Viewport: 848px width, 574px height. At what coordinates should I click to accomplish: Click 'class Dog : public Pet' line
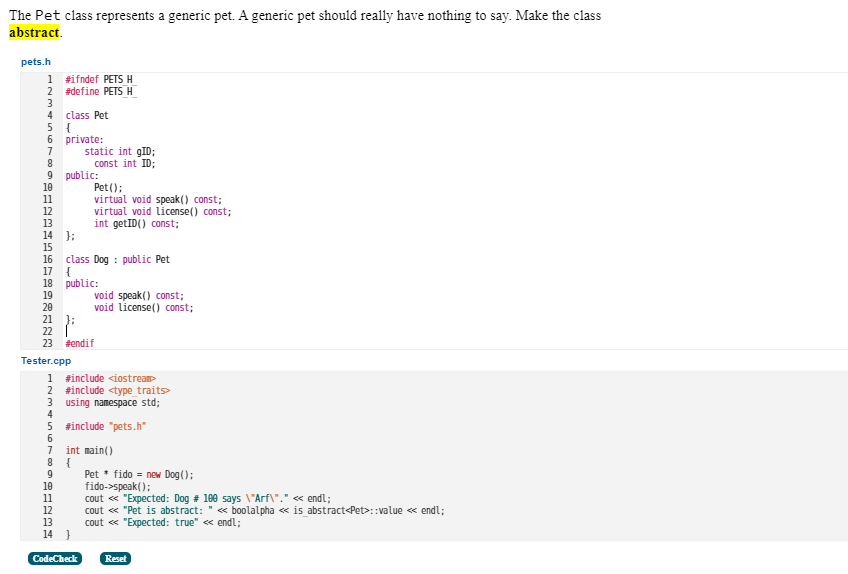(x=118, y=260)
